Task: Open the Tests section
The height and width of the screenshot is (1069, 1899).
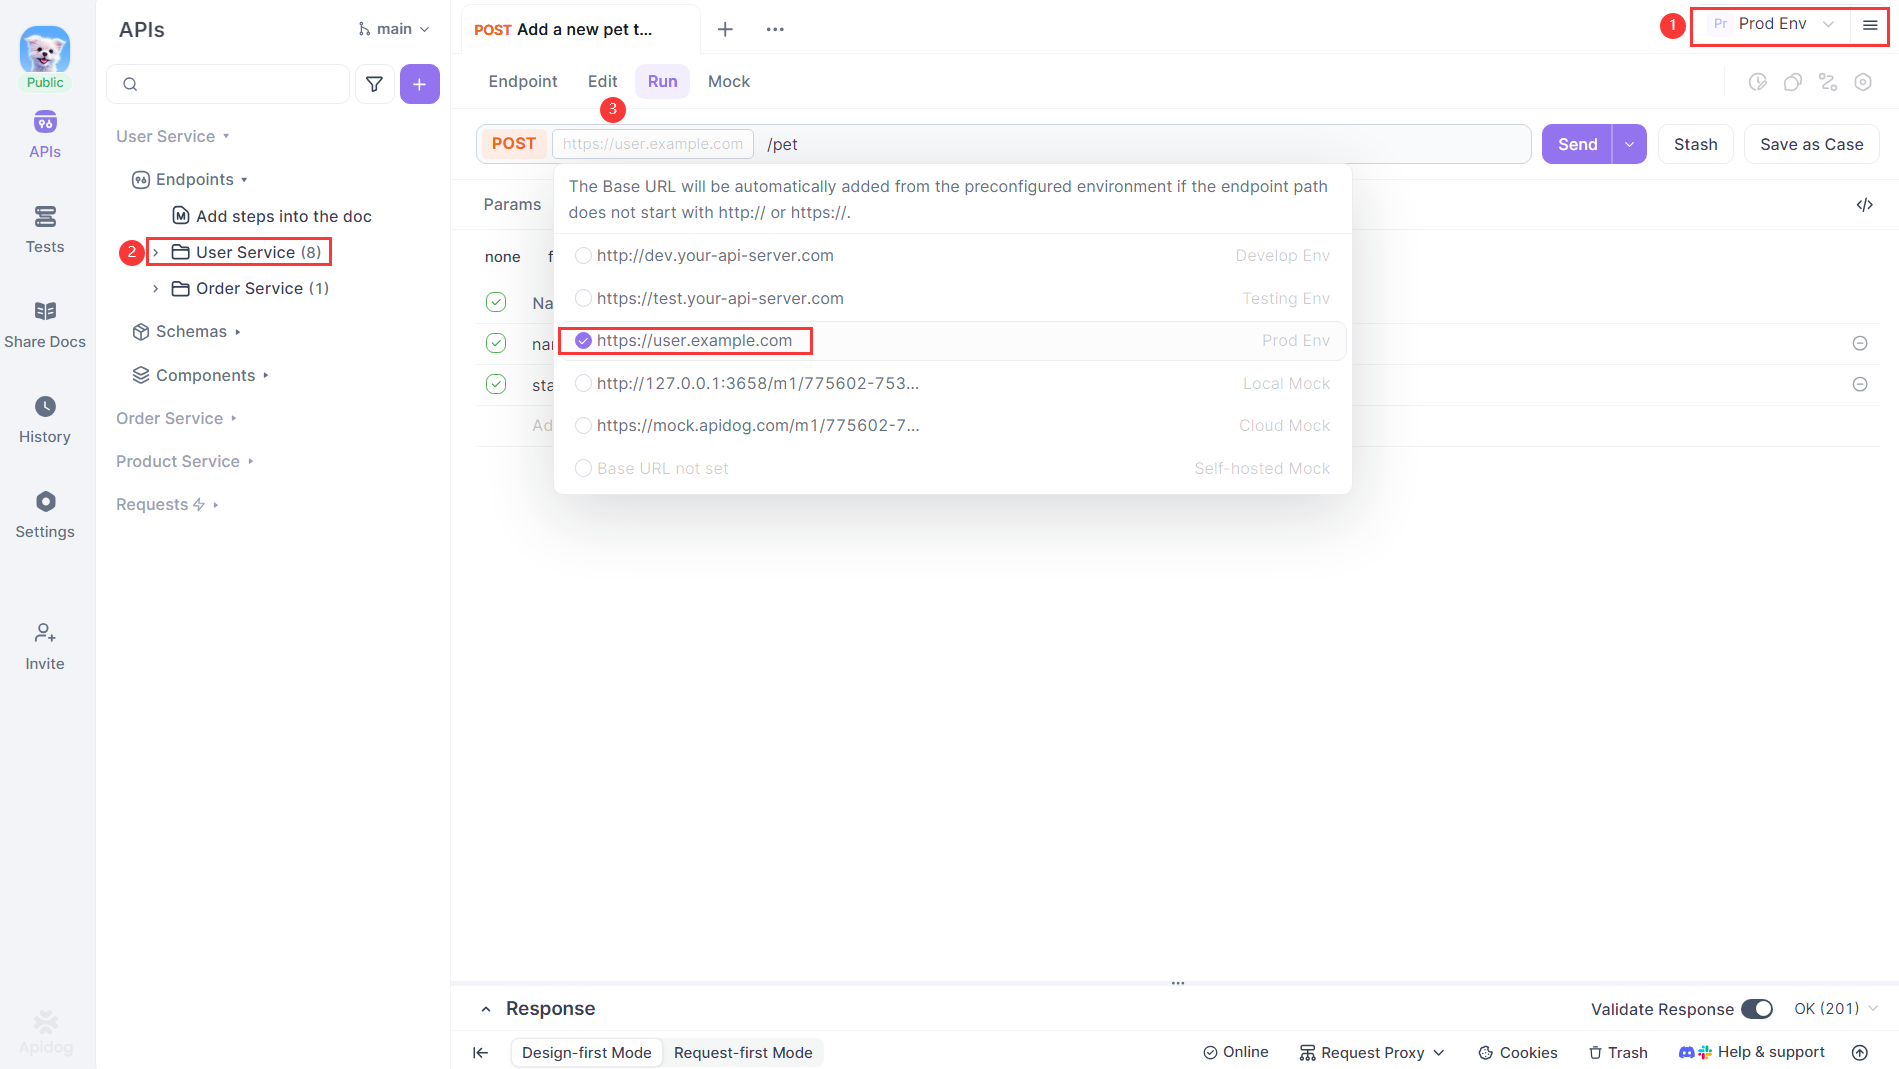Action: [x=45, y=230]
